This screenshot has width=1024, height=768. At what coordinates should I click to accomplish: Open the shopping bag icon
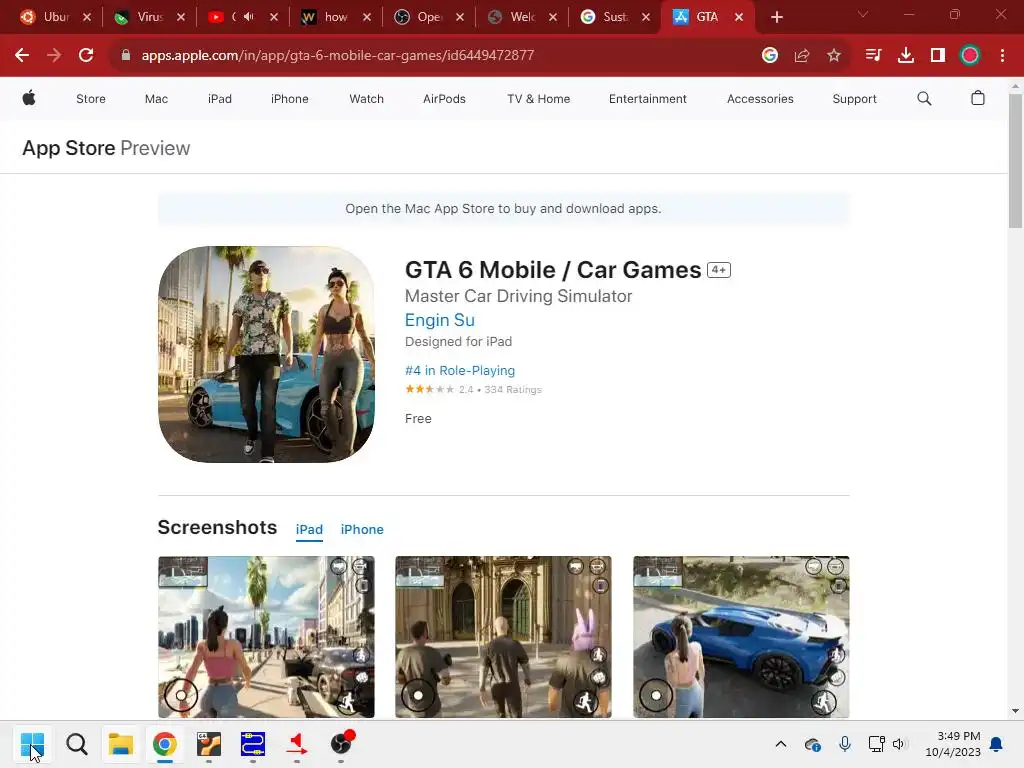tap(978, 98)
